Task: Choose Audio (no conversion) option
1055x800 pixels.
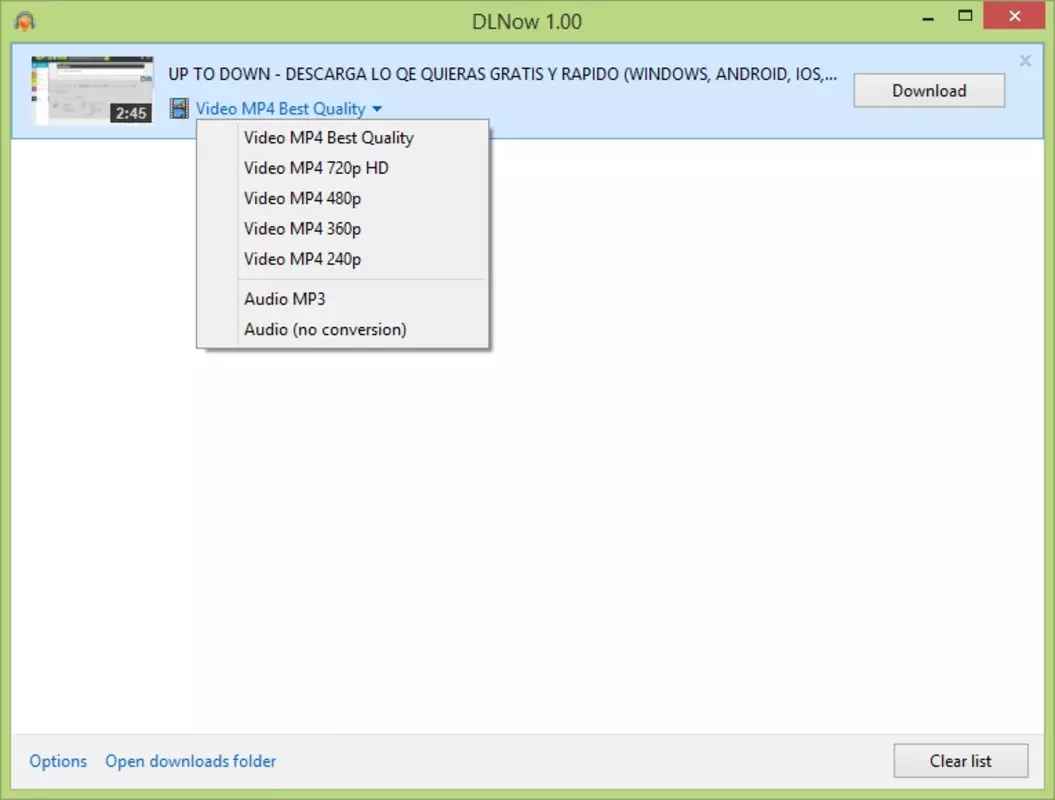Action: coord(343,330)
